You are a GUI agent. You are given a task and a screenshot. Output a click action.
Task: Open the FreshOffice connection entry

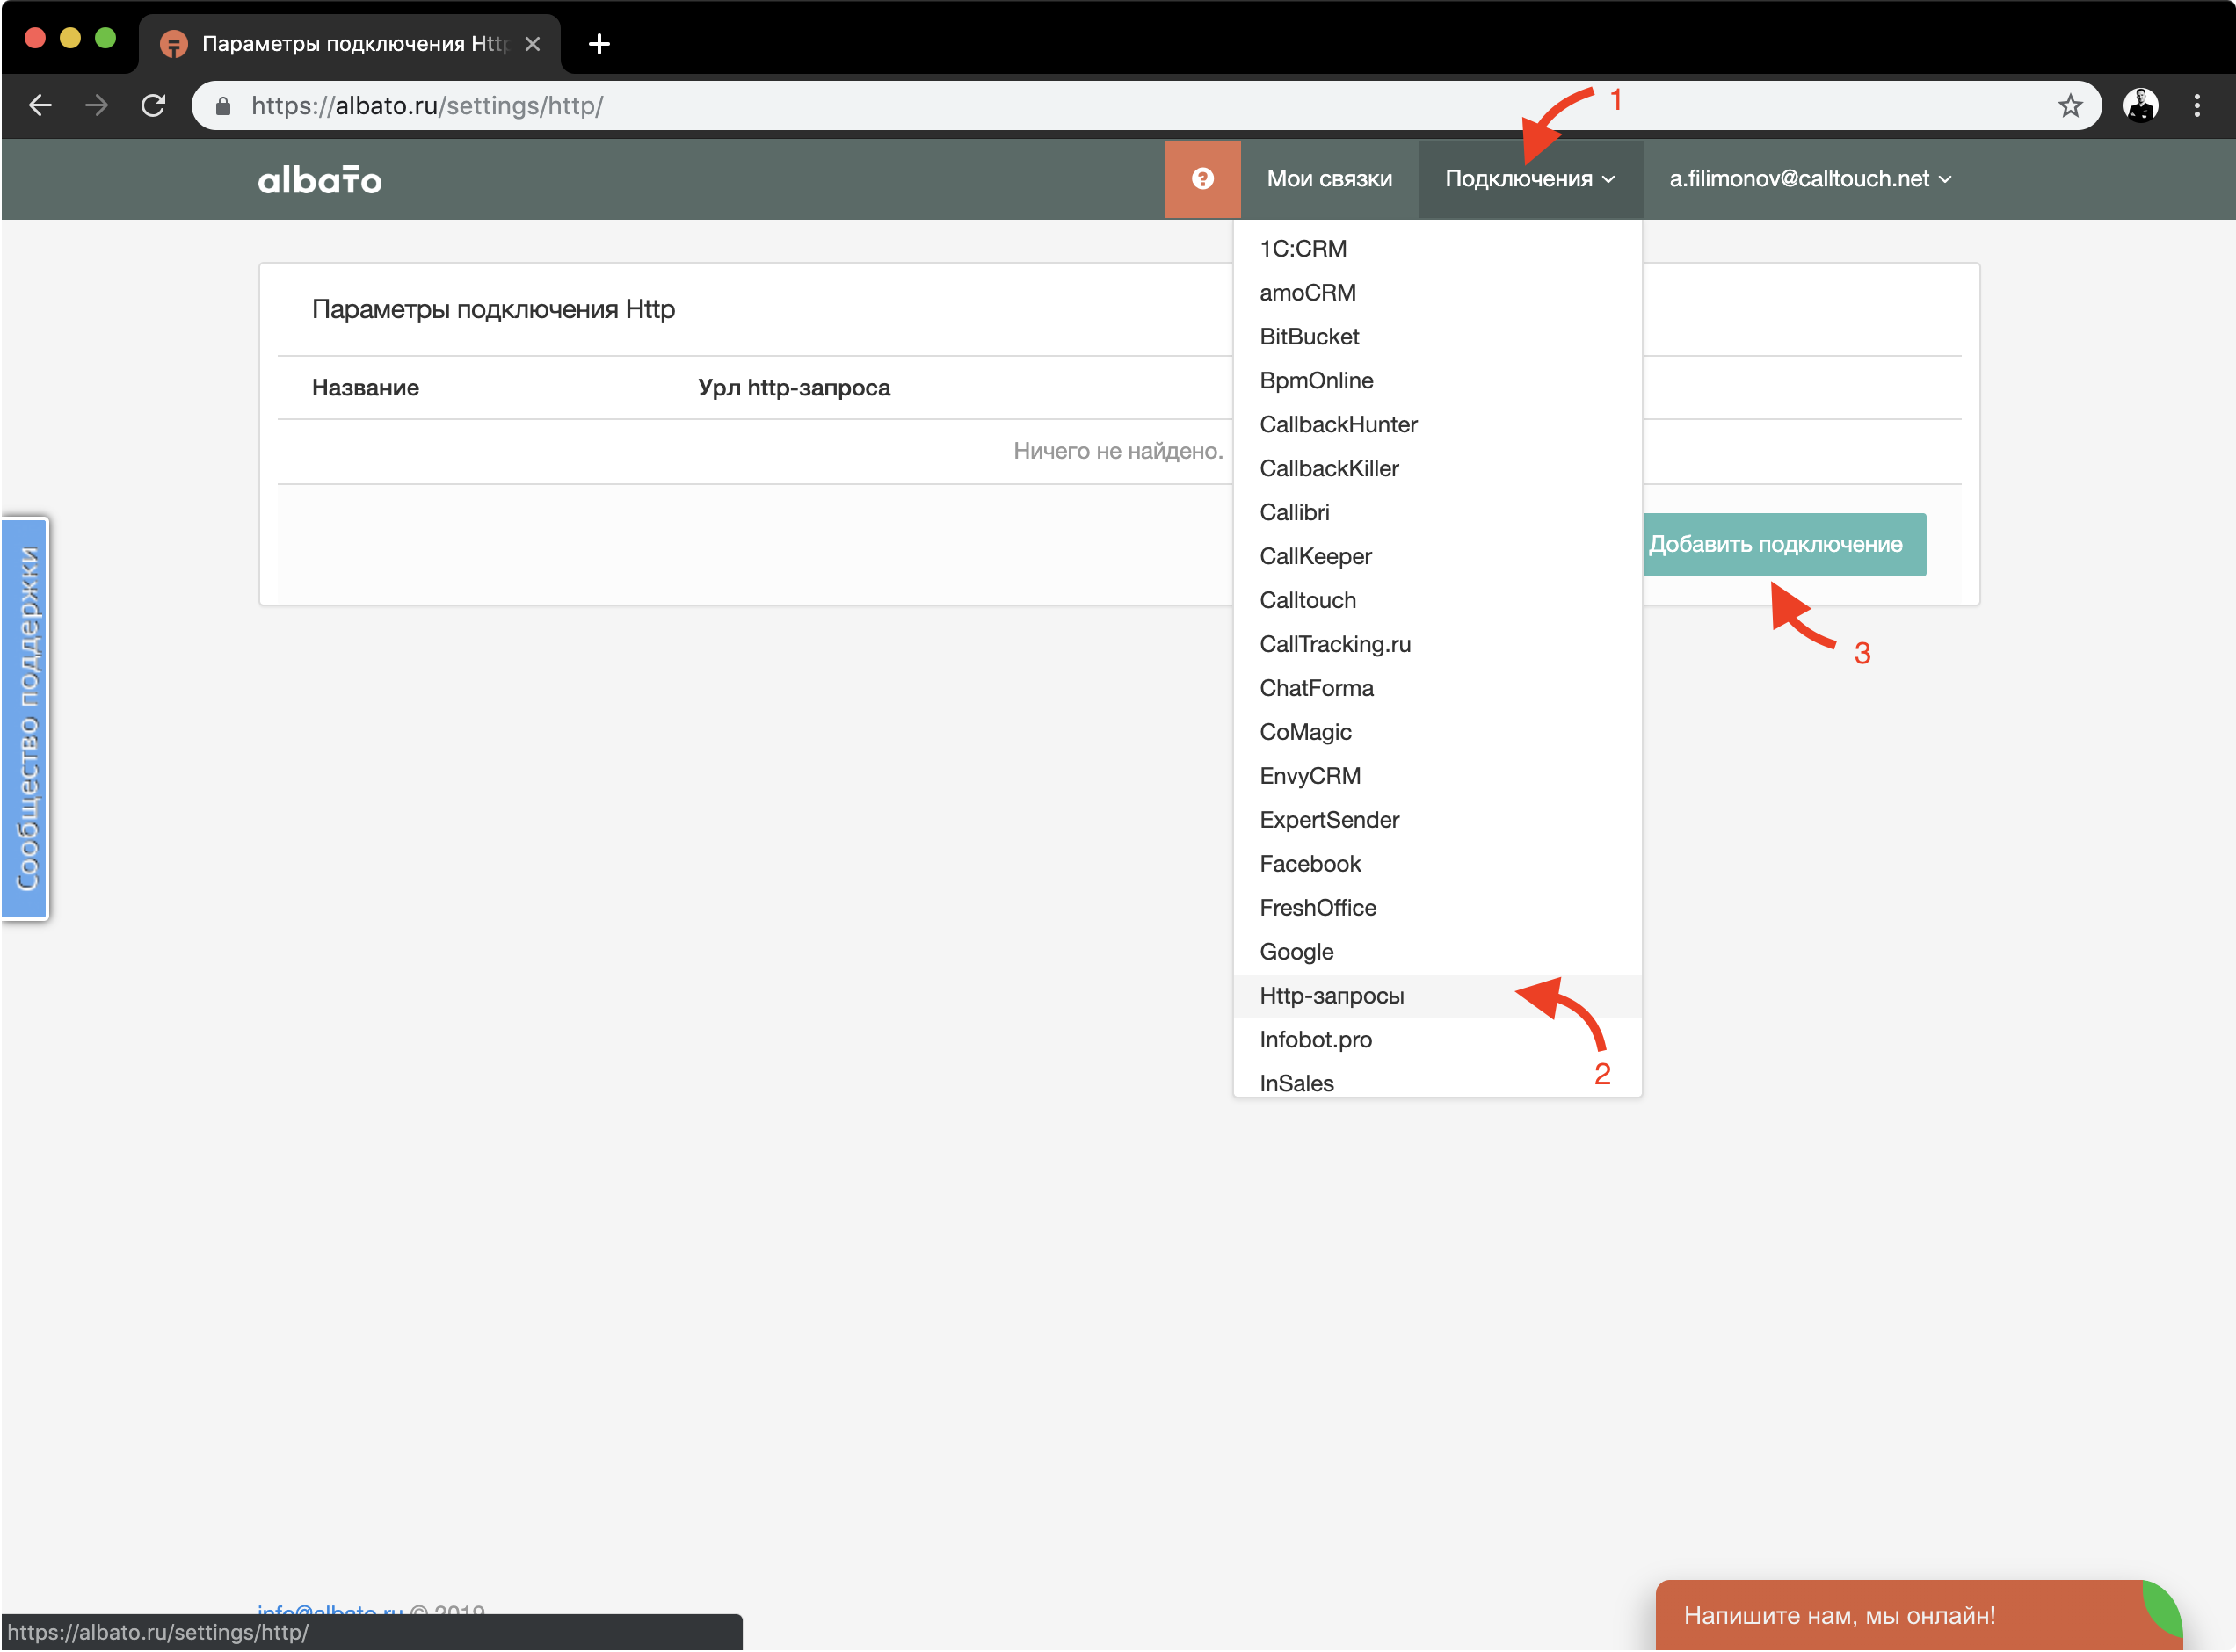1437,909
